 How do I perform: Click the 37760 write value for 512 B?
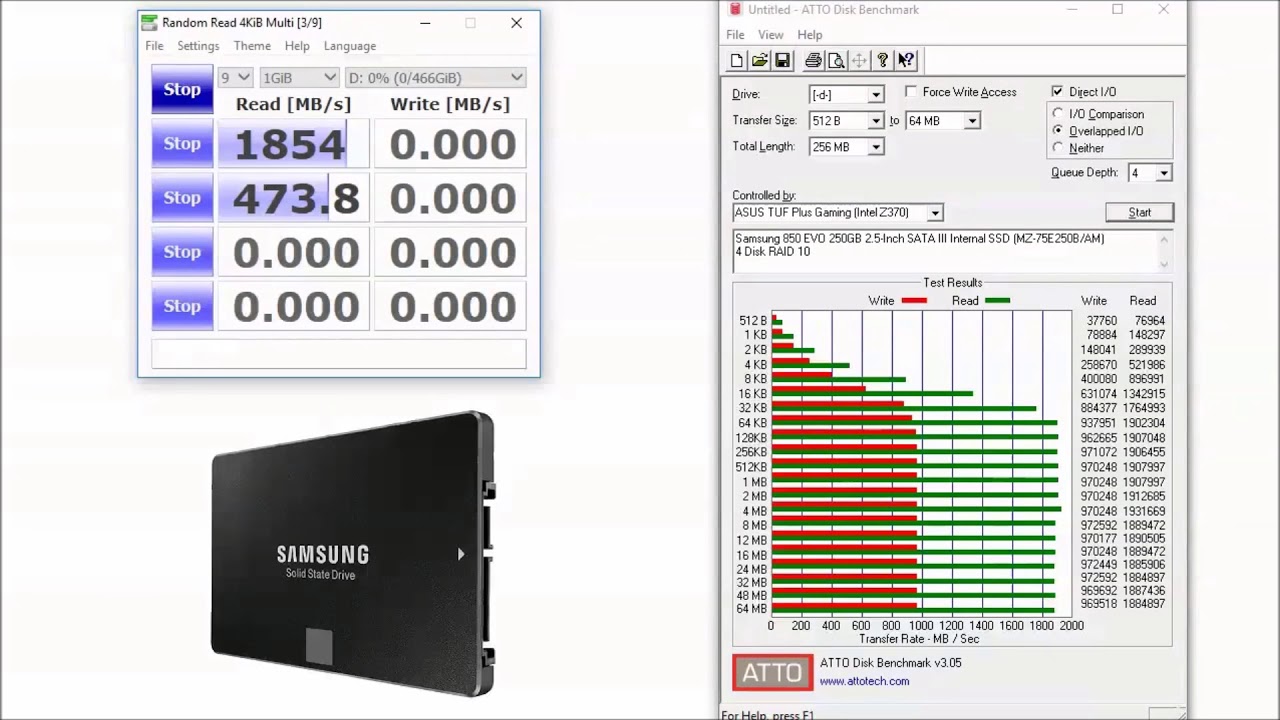[1101, 321]
